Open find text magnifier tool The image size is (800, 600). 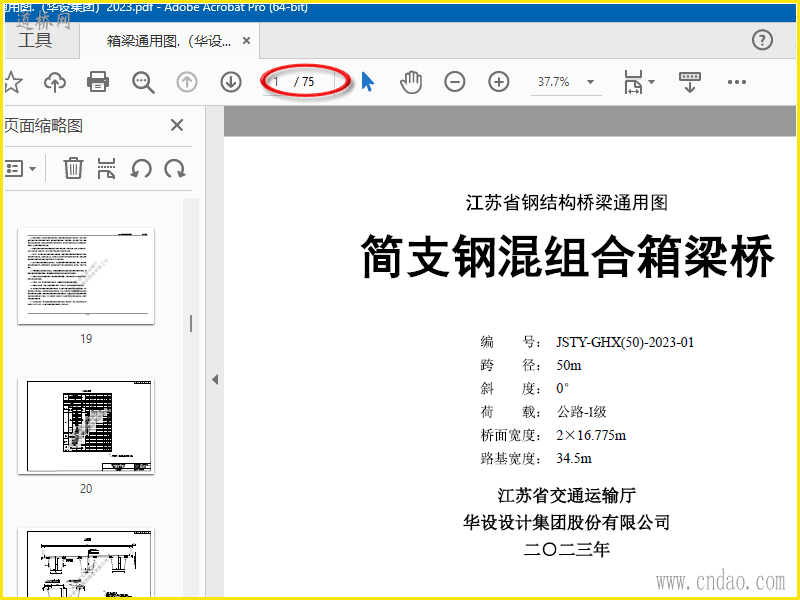pos(143,82)
